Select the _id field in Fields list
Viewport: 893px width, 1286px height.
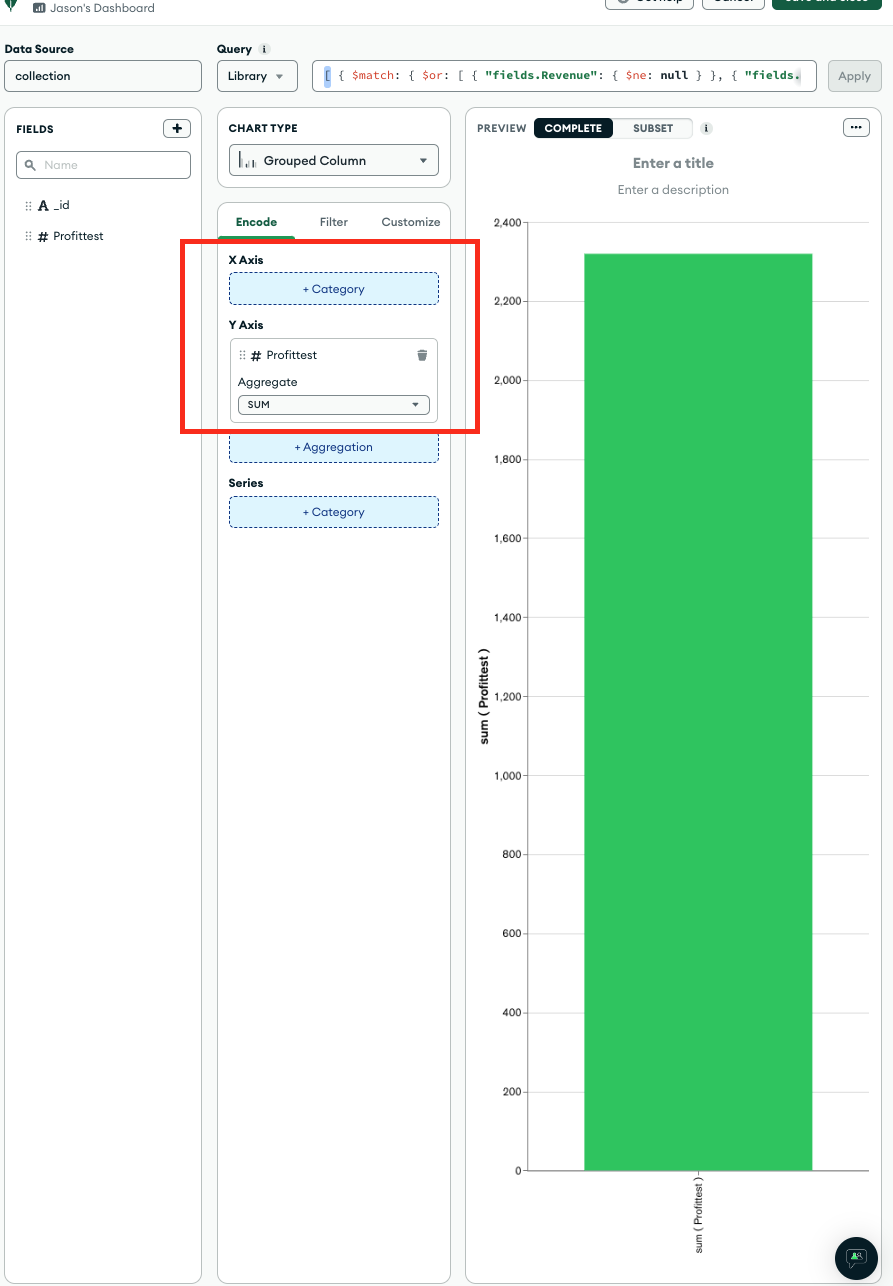tap(61, 205)
